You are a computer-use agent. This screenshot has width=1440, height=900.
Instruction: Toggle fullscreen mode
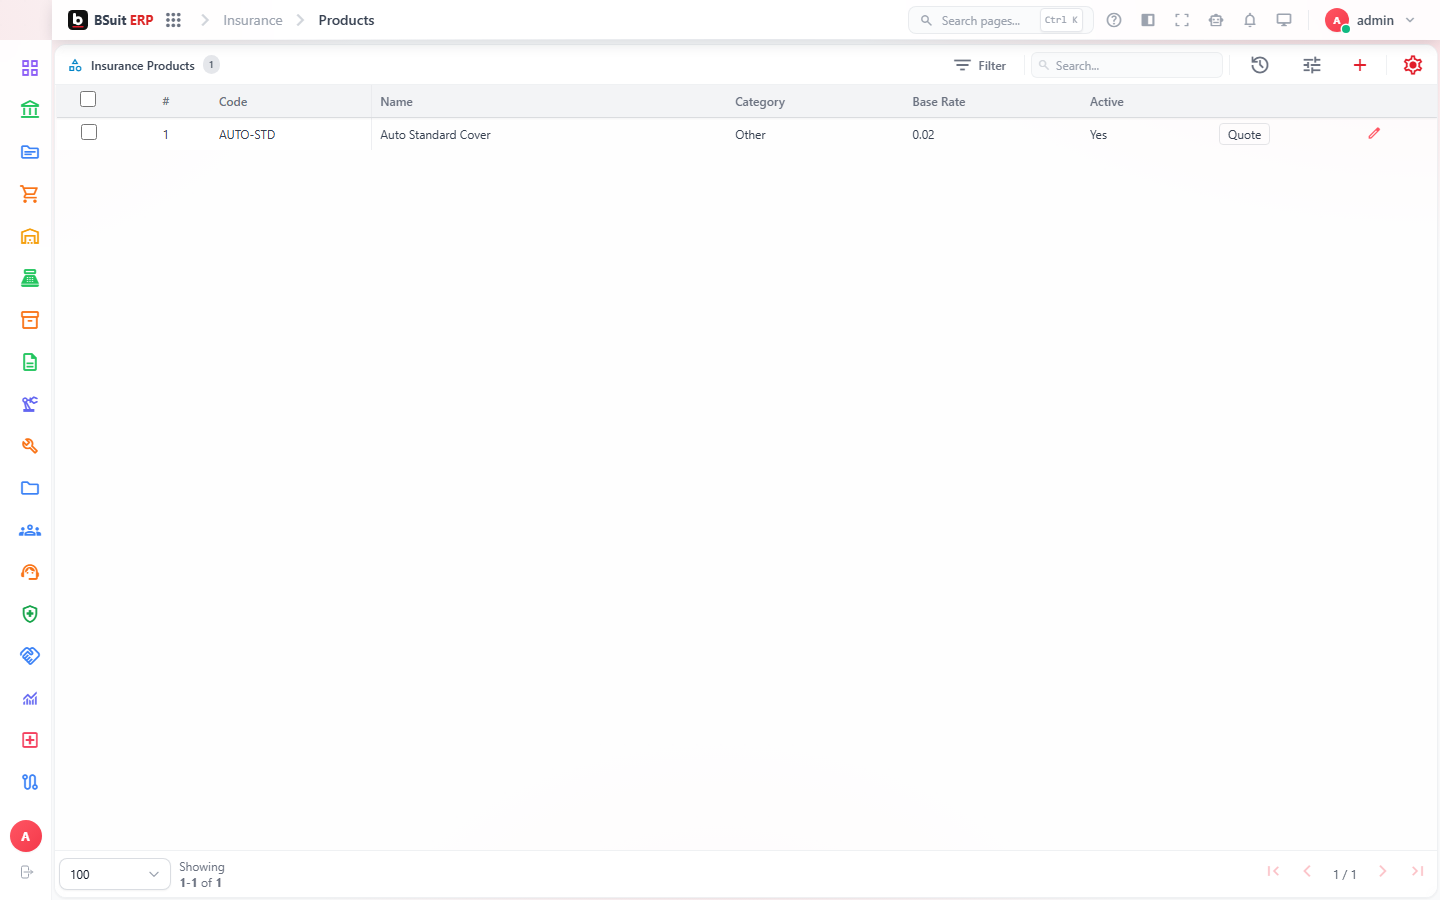point(1182,20)
